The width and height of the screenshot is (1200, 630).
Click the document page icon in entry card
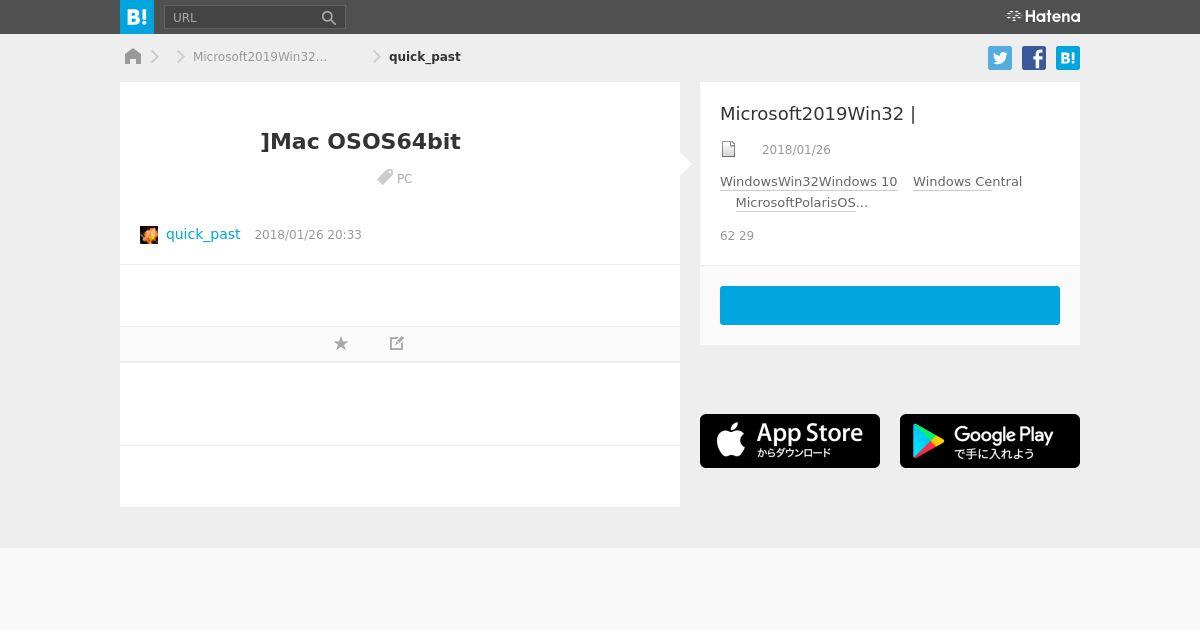(x=729, y=149)
